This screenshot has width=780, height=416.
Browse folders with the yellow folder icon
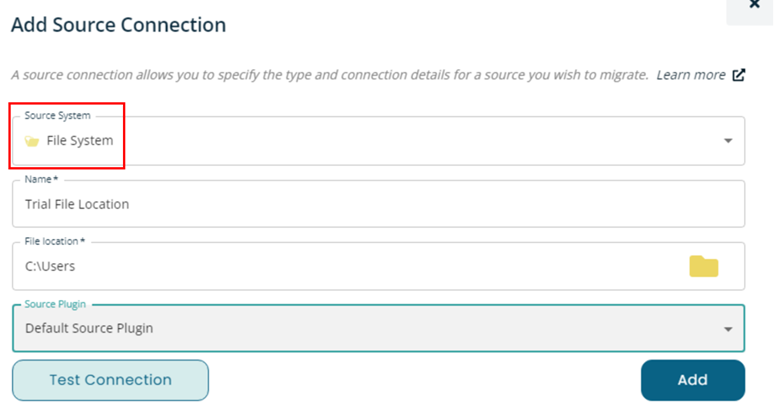click(703, 266)
